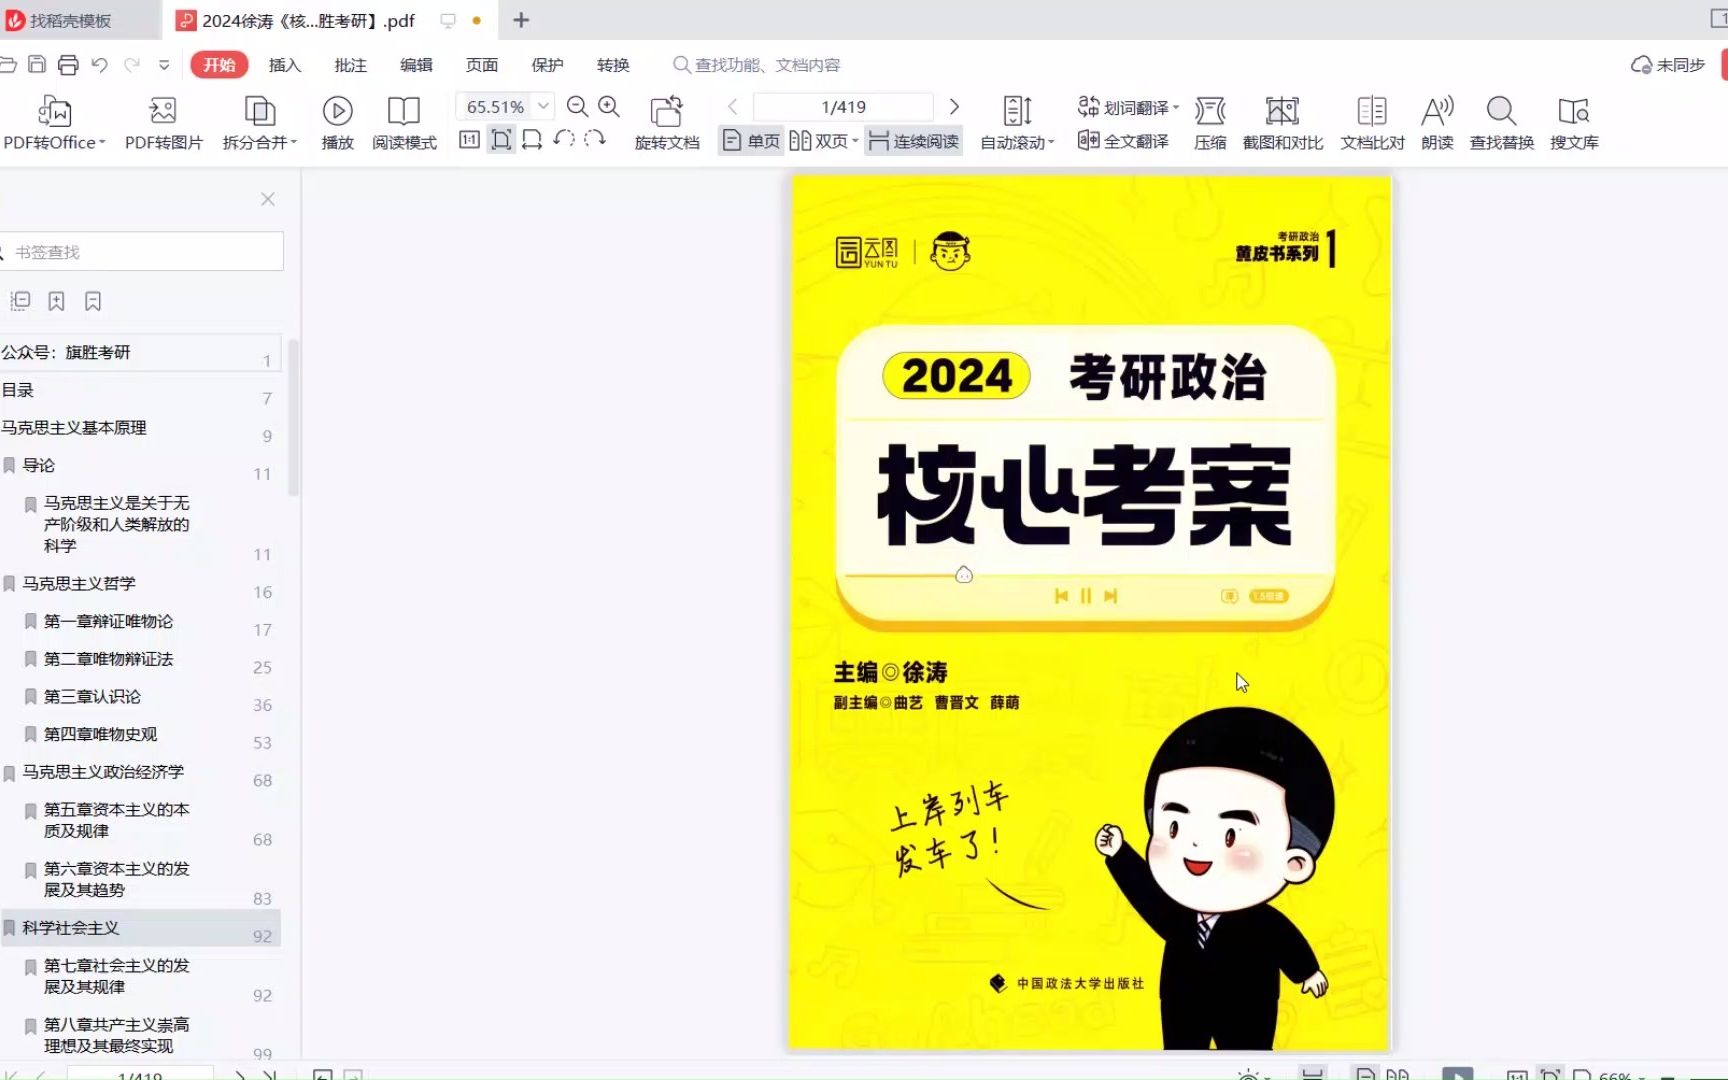
Task: Open 查找替换 find and replace
Action: pos(1501,123)
